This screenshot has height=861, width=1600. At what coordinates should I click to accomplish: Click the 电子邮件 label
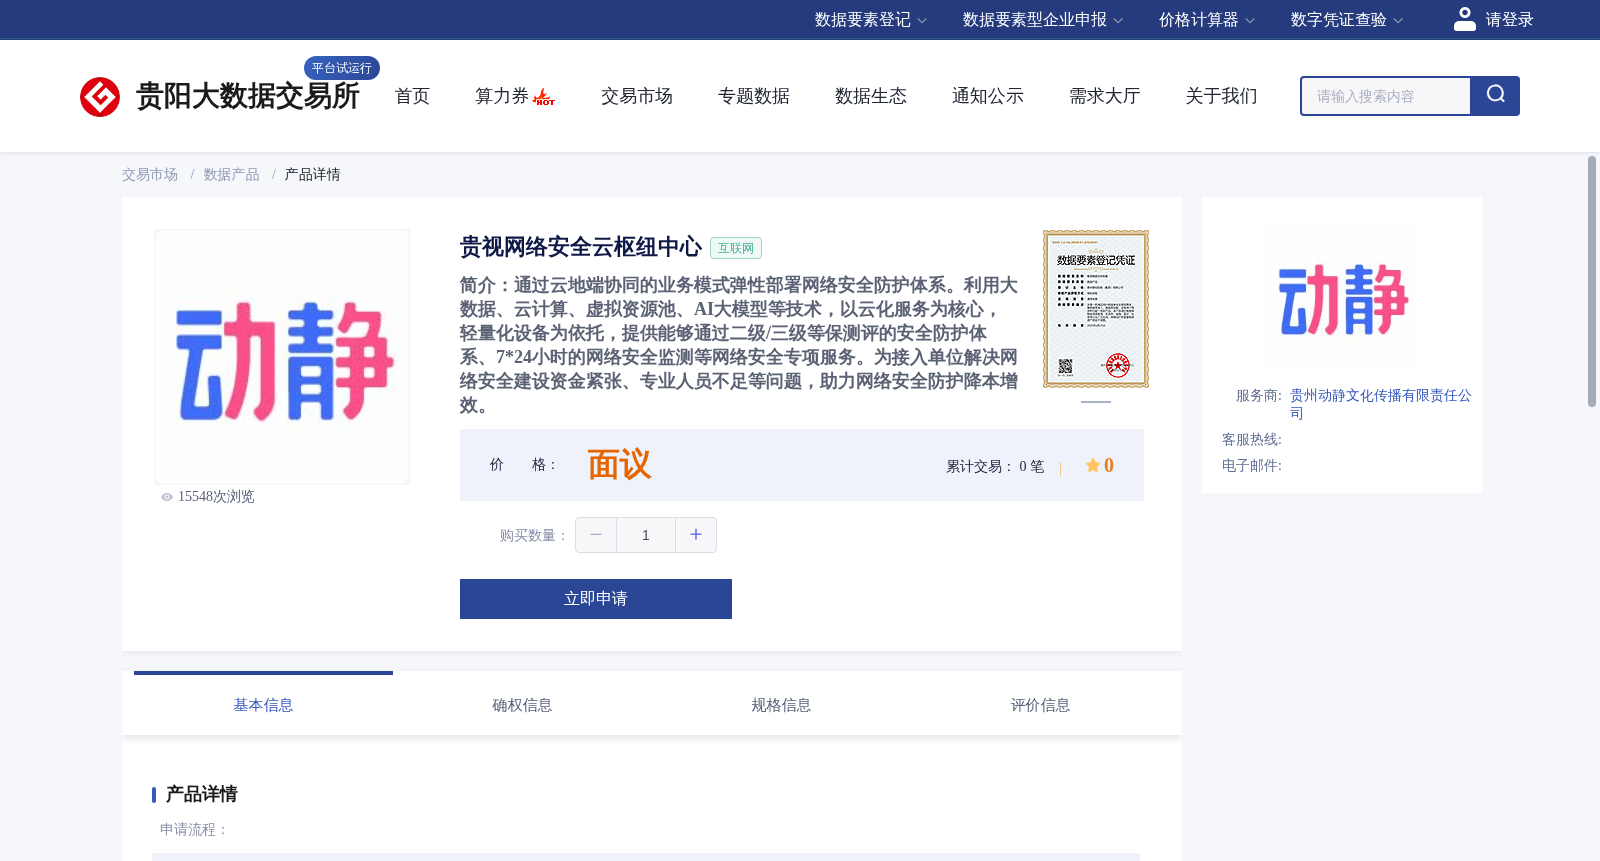point(1252,466)
